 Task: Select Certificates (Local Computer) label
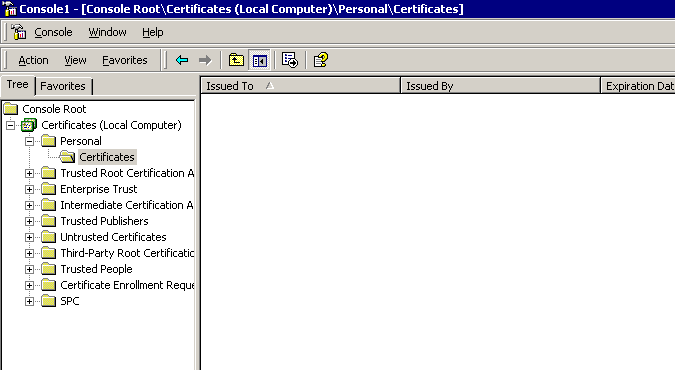click(x=111, y=125)
